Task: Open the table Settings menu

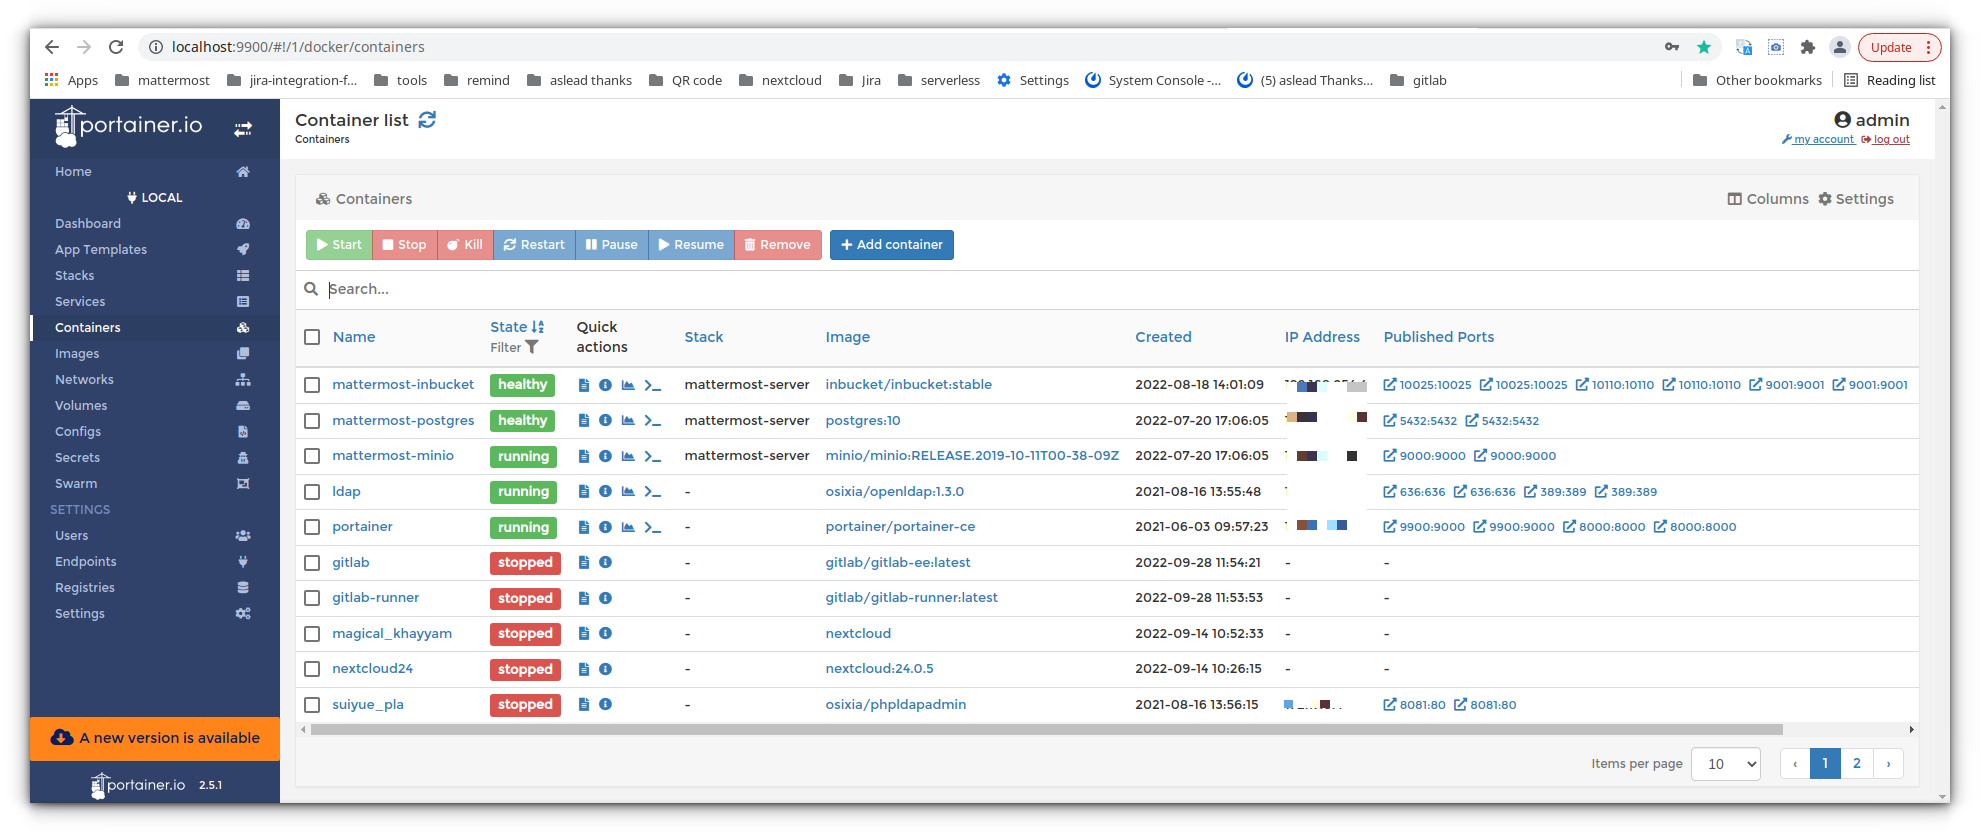Action: (x=1856, y=199)
